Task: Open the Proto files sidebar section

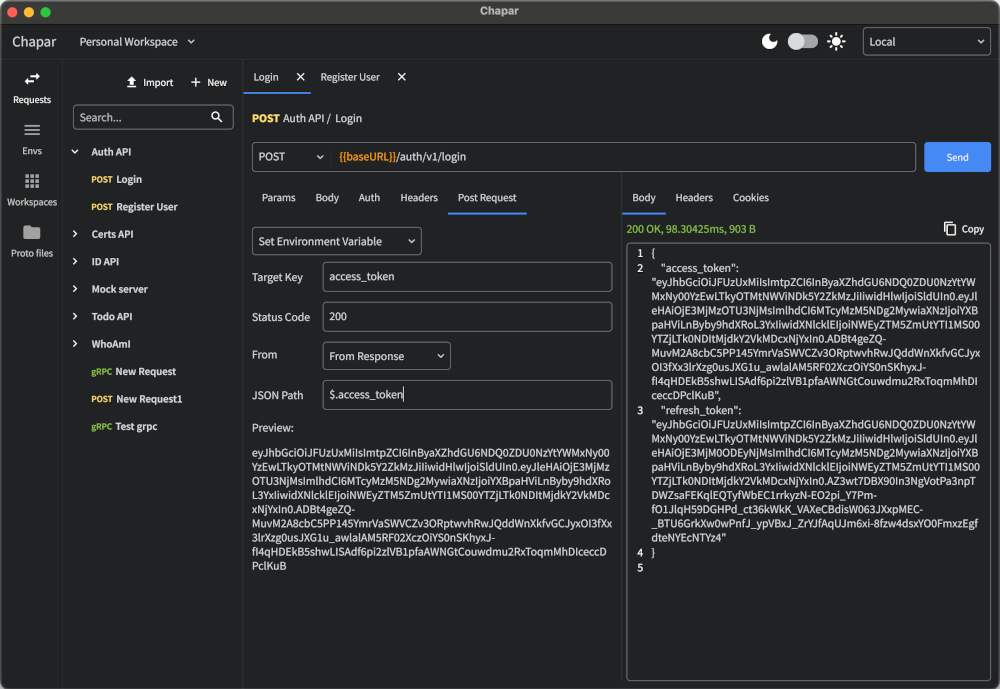Action: [32, 241]
